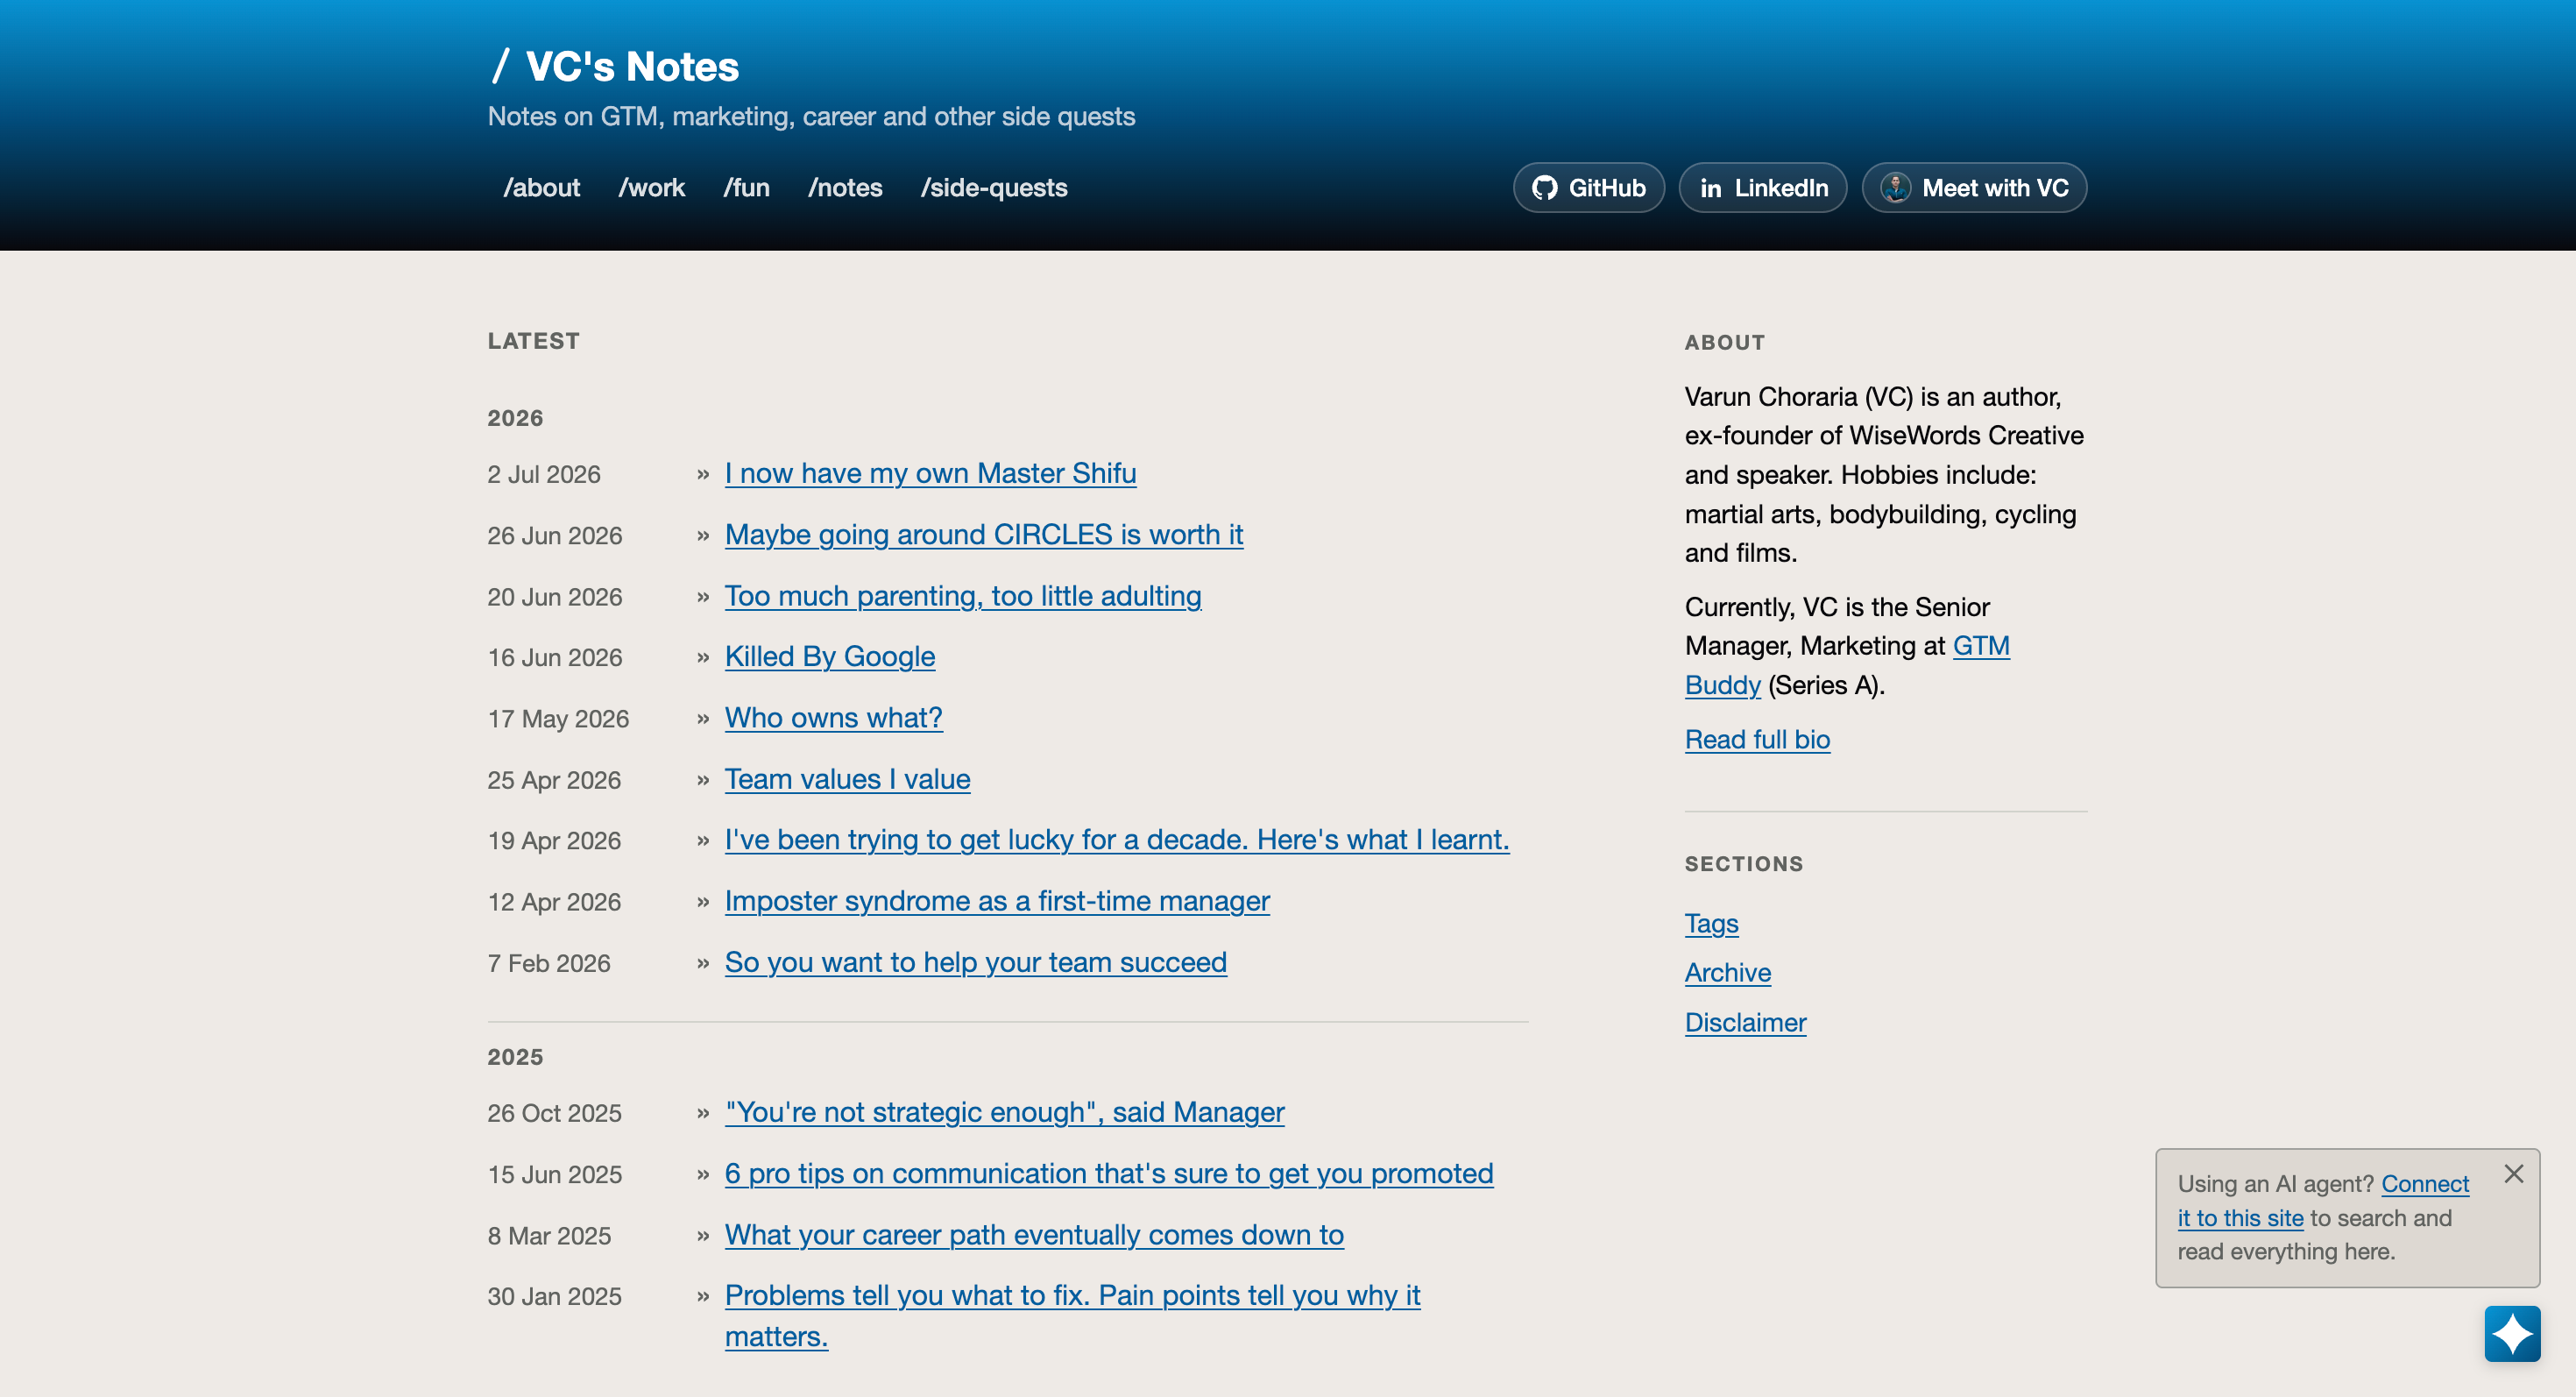Viewport: 2576px width, 1397px height.
Task: Click the blue sparkle AI assistant icon
Action: click(x=2512, y=1333)
